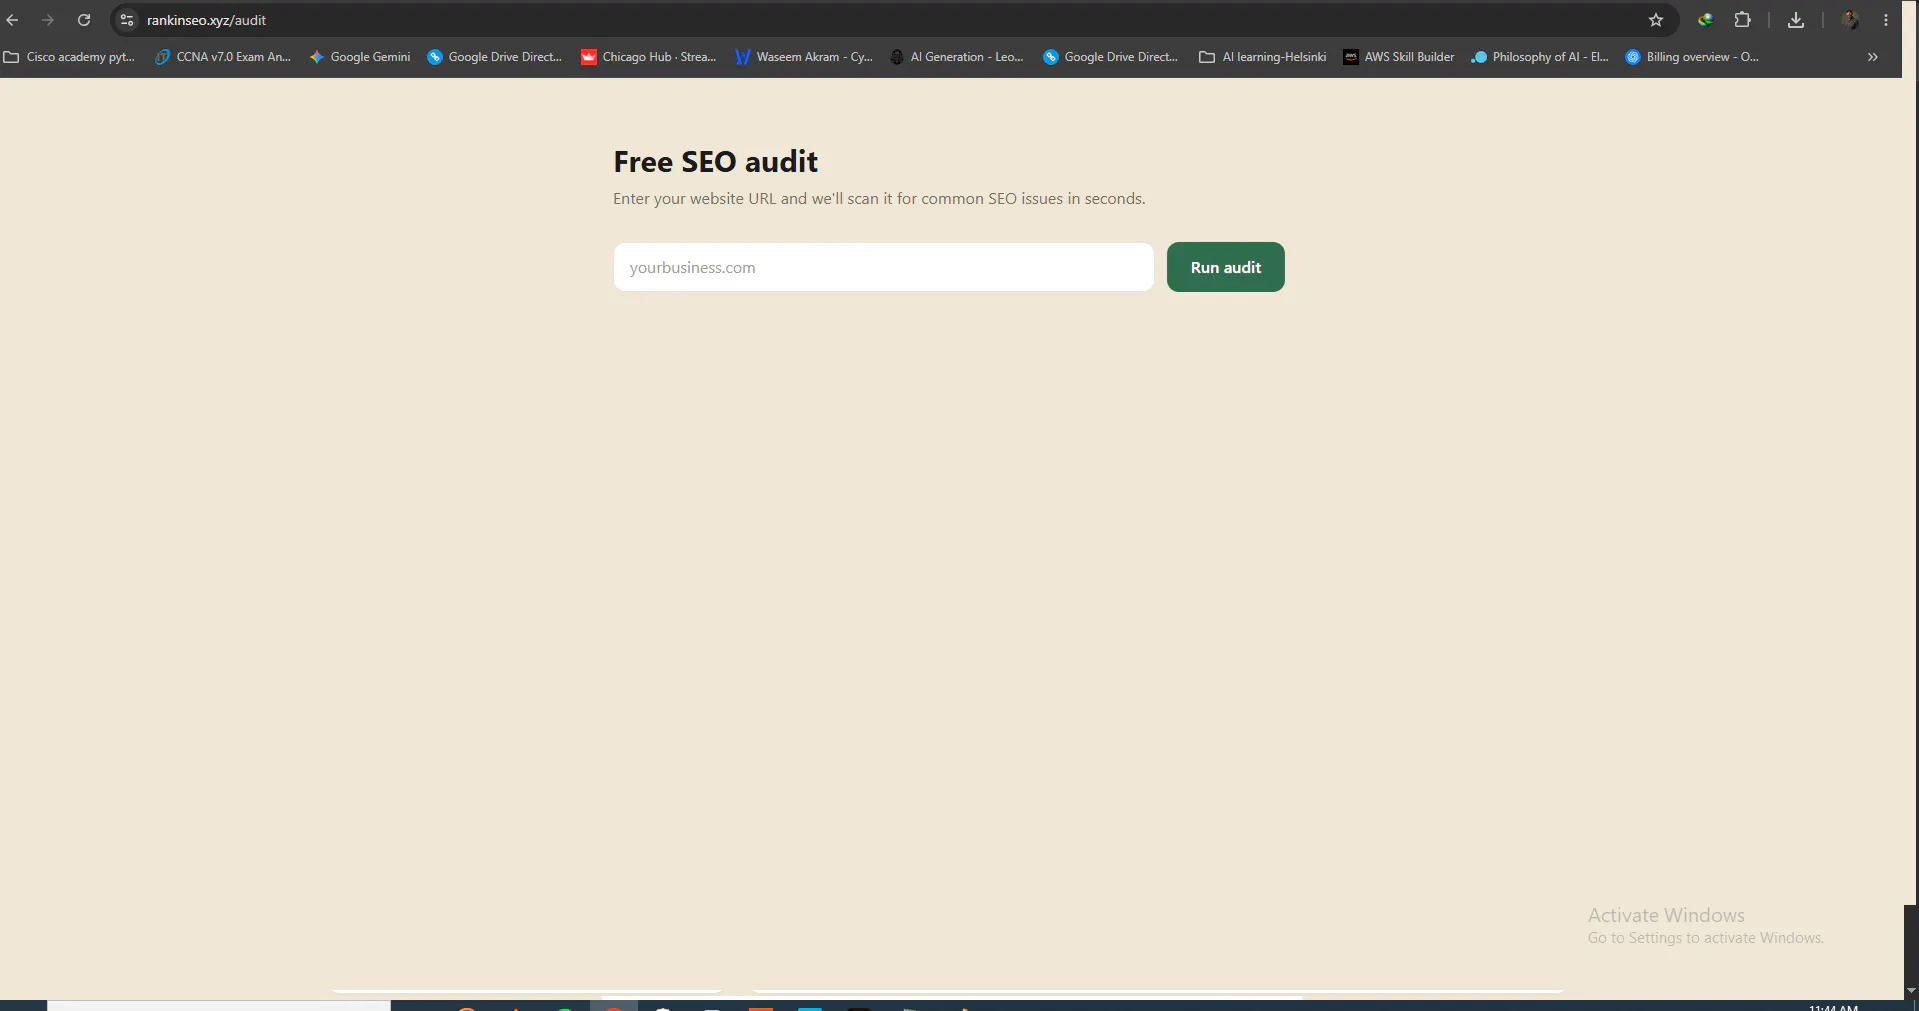Open the Billing overview - O... bookmark
Image resolution: width=1919 pixels, height=1011 pixels.
[x=1692, y=57]
